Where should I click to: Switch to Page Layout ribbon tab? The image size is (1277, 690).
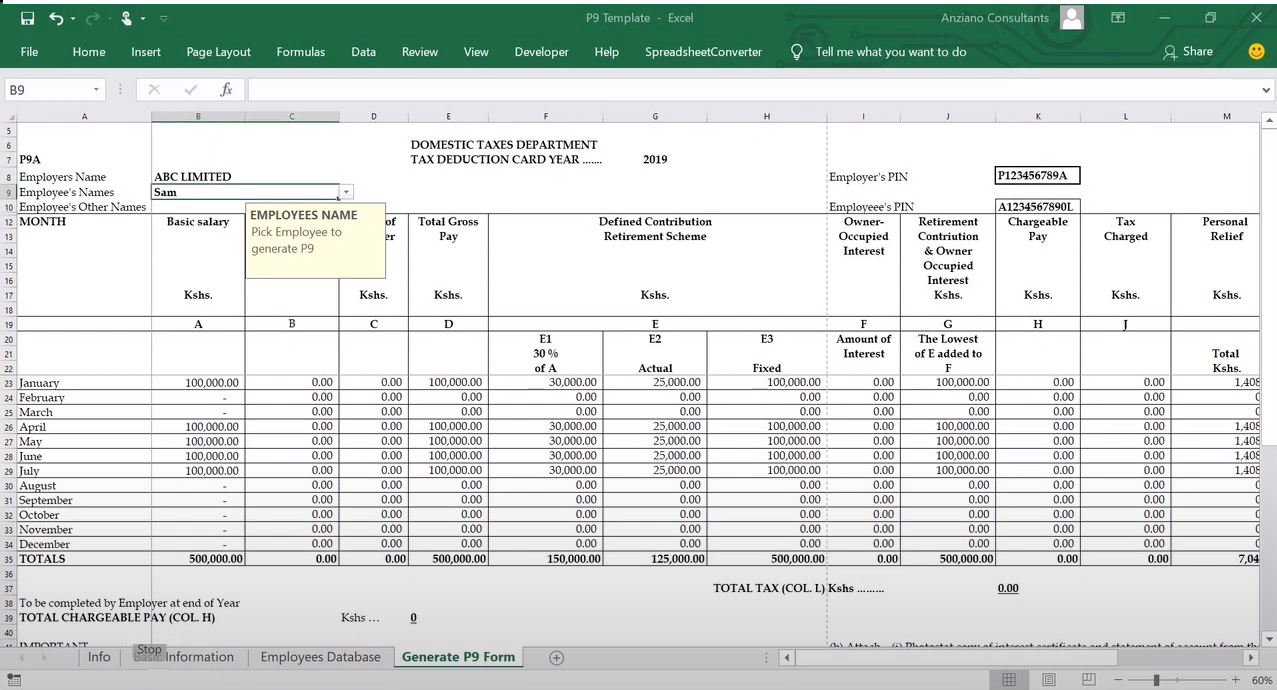click(219, 52)
